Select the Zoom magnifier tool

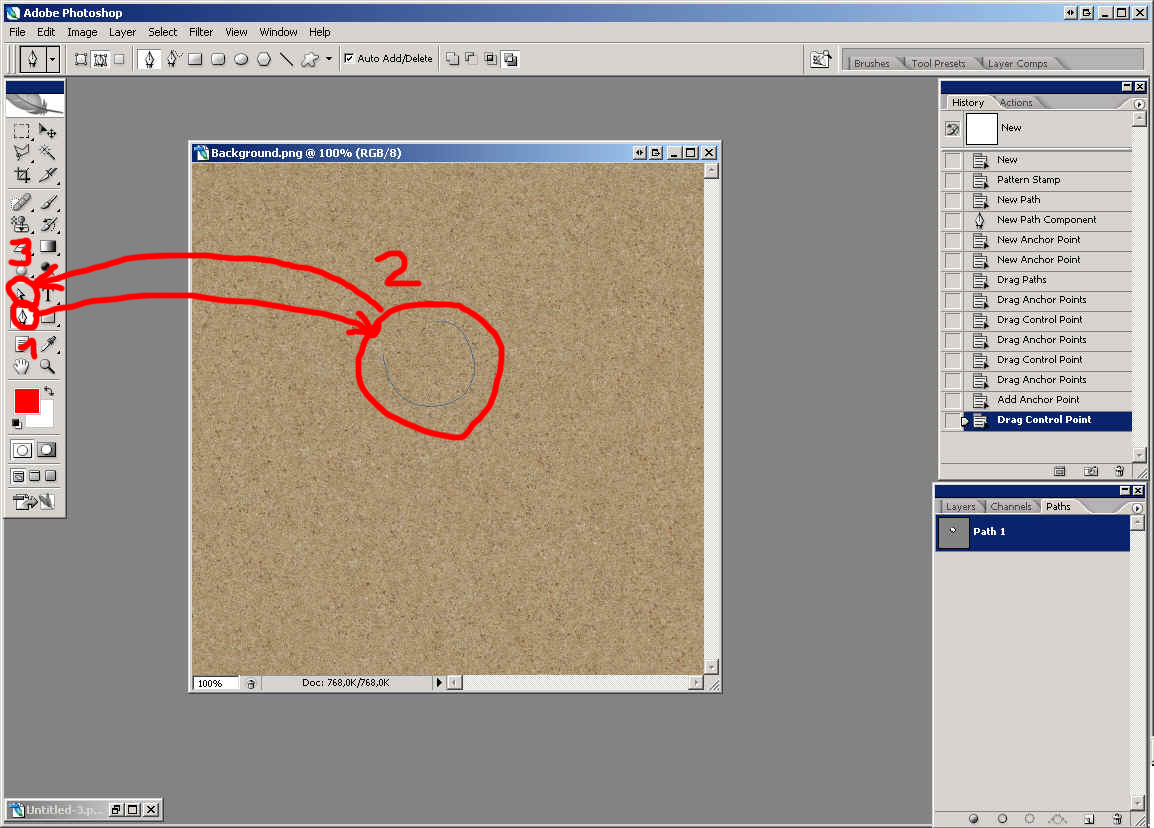[47, 367]
